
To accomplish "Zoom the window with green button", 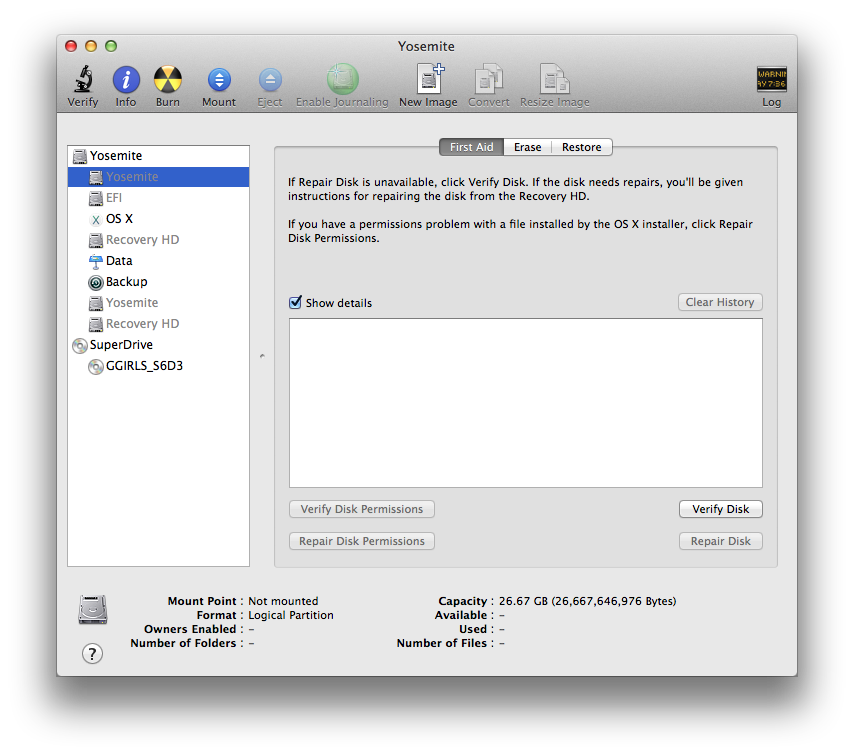I will [x=111, y=46].
